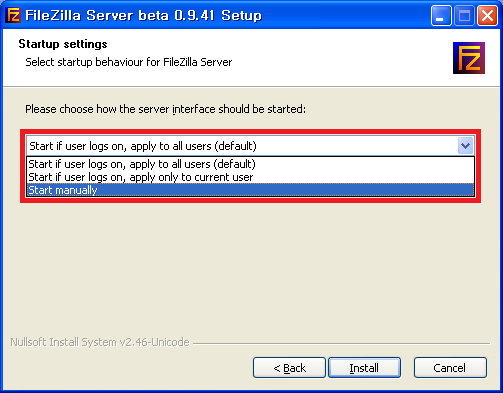
Task: Click the FileZilla logo in the header
Action: (x=469, y=58)
